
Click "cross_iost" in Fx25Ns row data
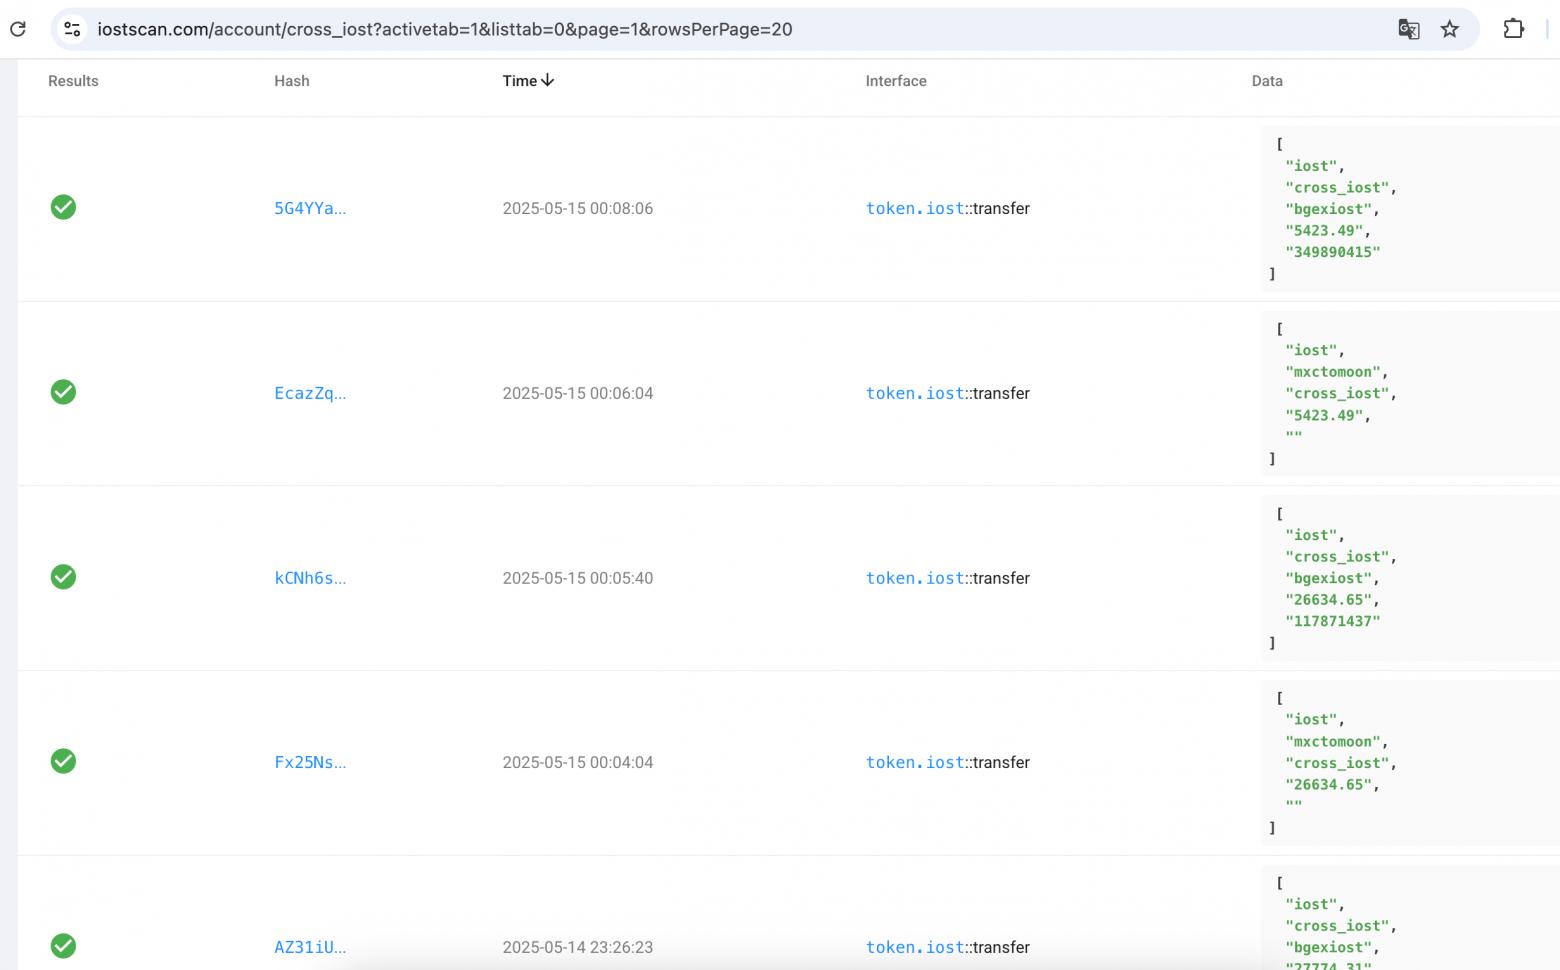[x=1338, y=763]
